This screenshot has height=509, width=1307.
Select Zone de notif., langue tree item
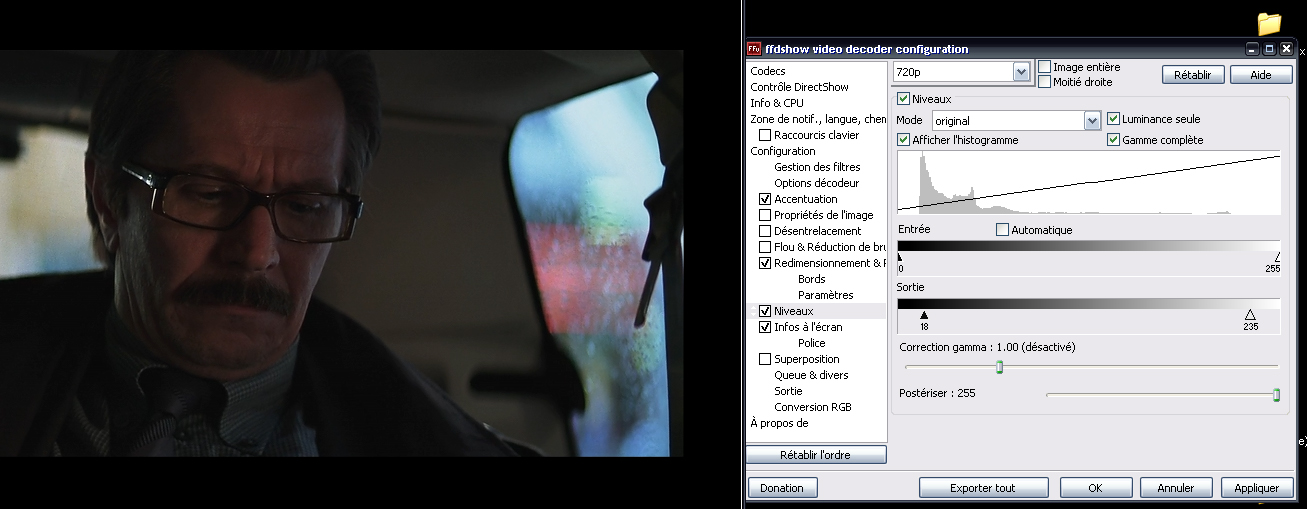tap(818, 119)
